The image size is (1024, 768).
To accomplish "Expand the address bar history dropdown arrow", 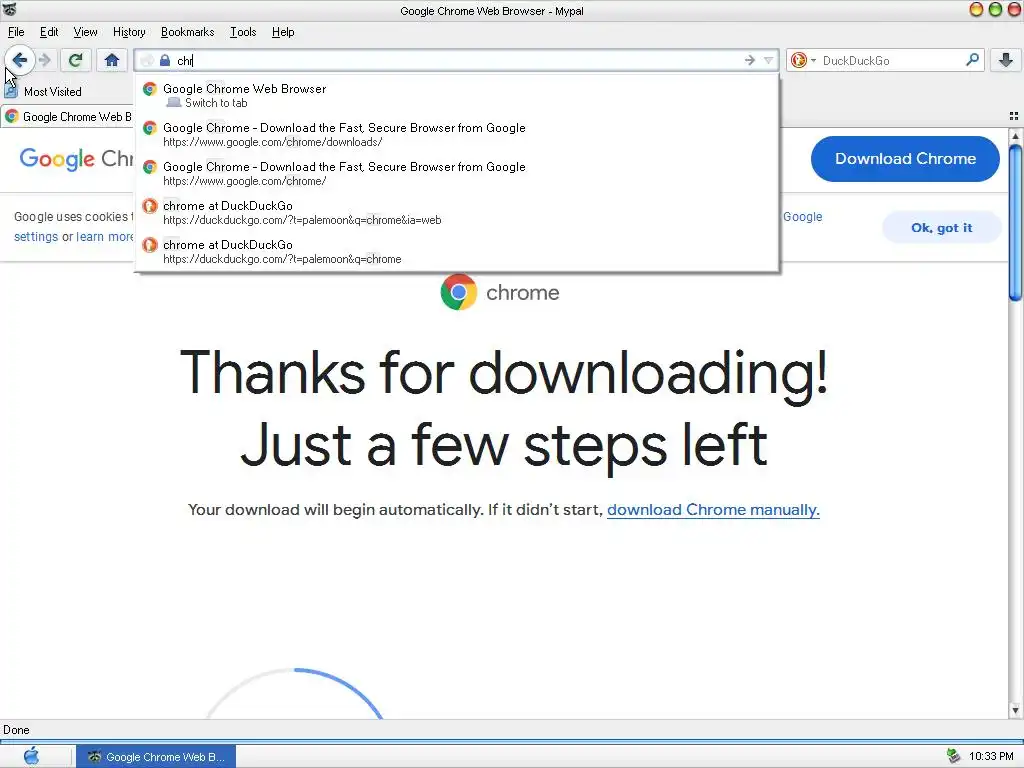I will [769, 61].
